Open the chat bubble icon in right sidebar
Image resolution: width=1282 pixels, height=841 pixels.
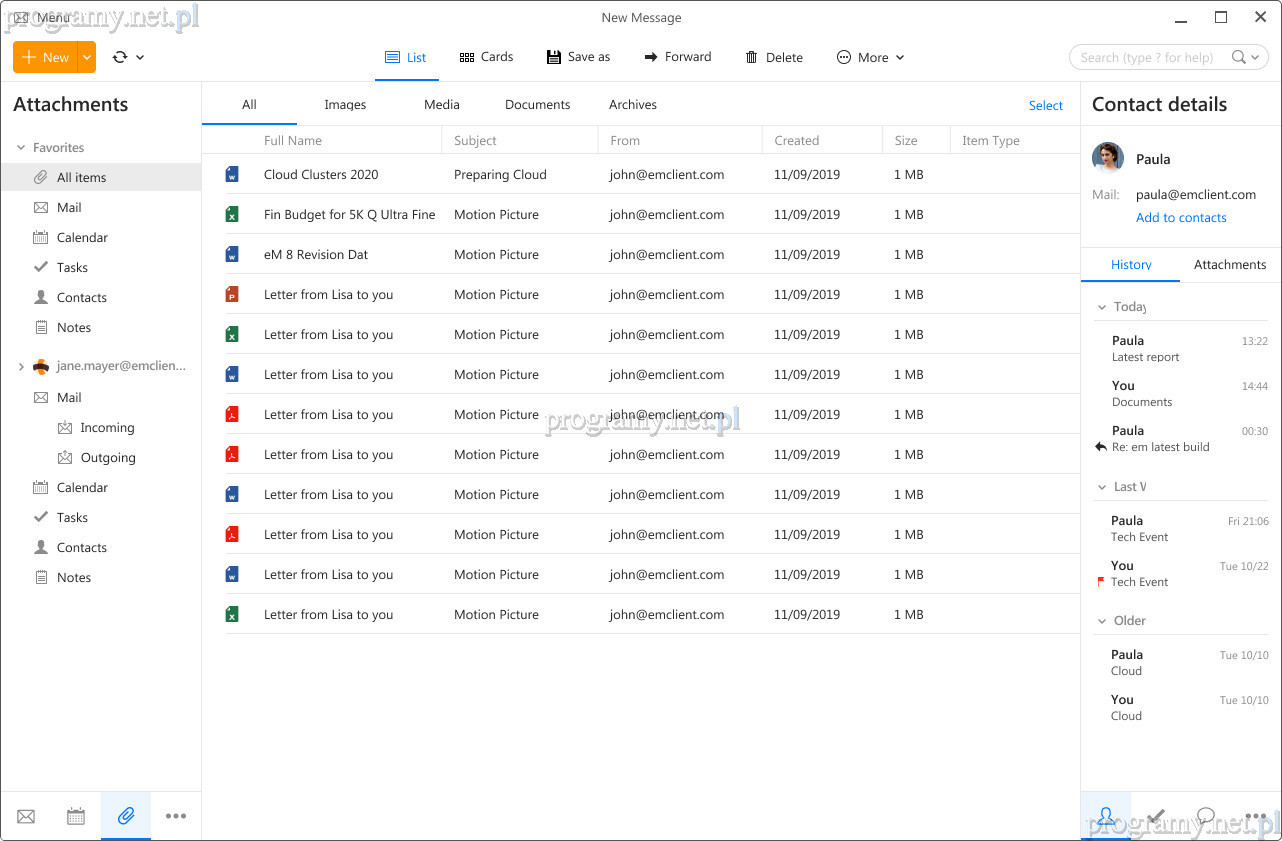click(x=1206, y=816)
